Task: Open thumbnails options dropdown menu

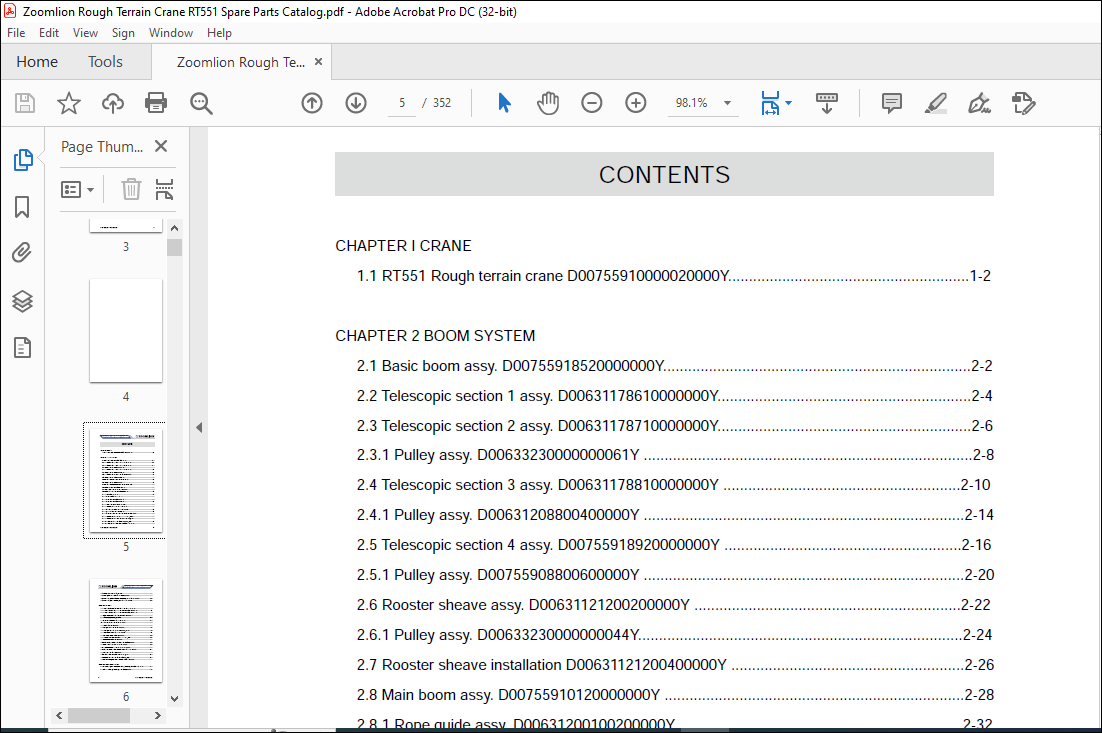Action: click(77, 190)
